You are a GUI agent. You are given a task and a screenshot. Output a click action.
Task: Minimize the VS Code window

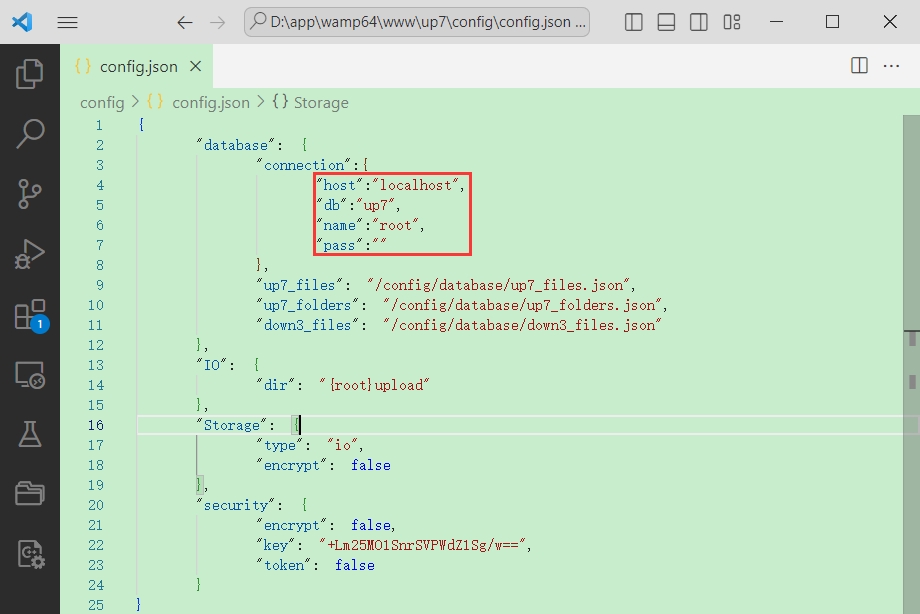tap(776, 22)
